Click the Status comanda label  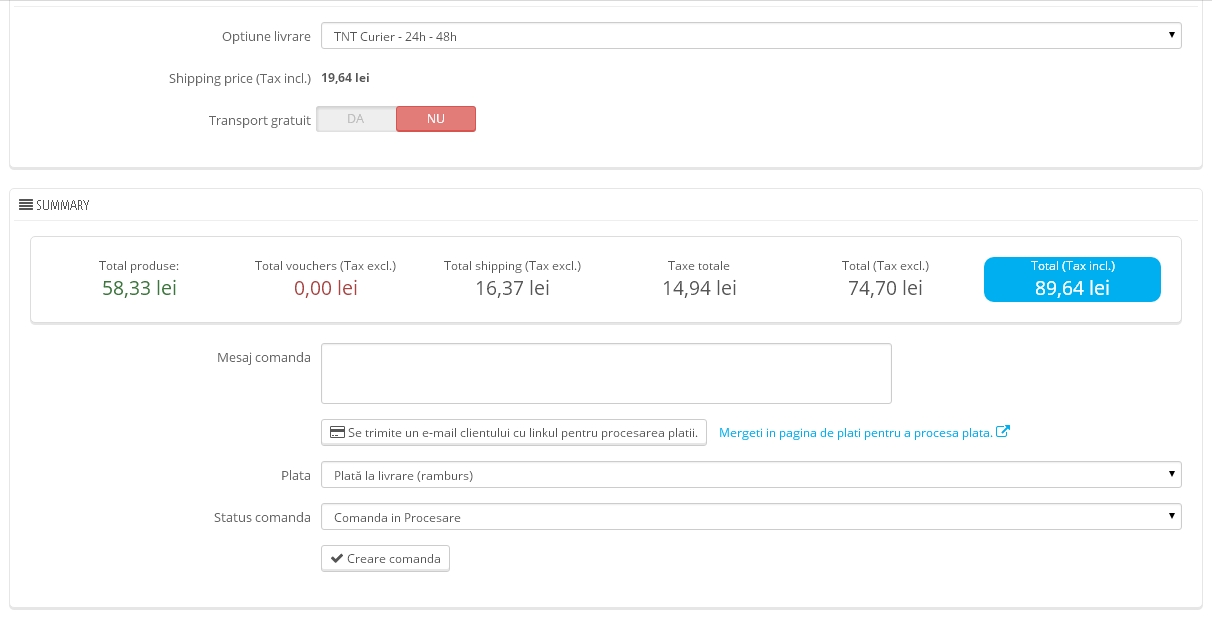262,517
